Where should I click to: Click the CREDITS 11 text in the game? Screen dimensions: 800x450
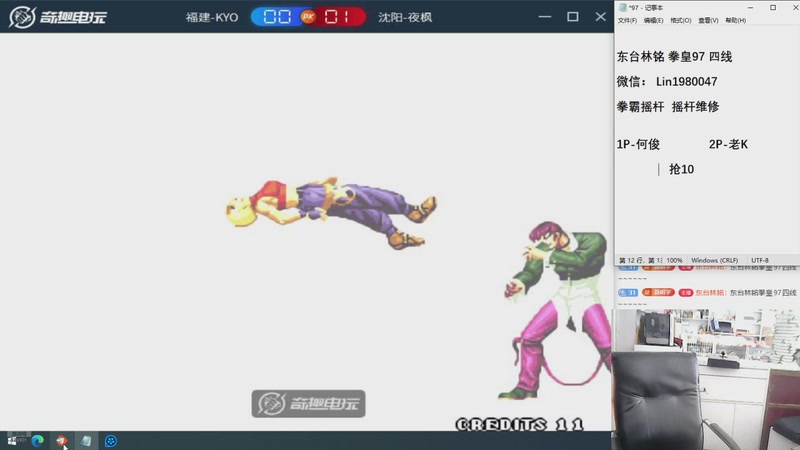click(x=519, y=424)
